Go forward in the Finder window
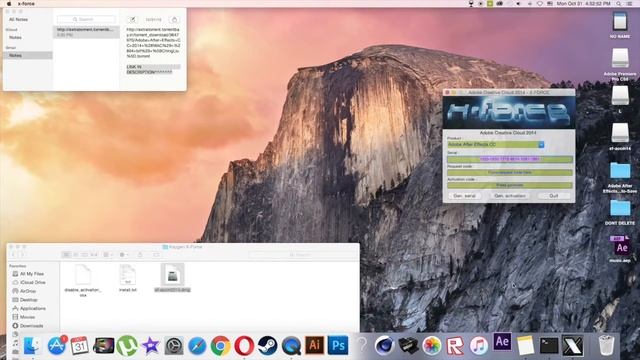This screenshot has height=360, width=640. pyautogui.click(x=22, y=255)
